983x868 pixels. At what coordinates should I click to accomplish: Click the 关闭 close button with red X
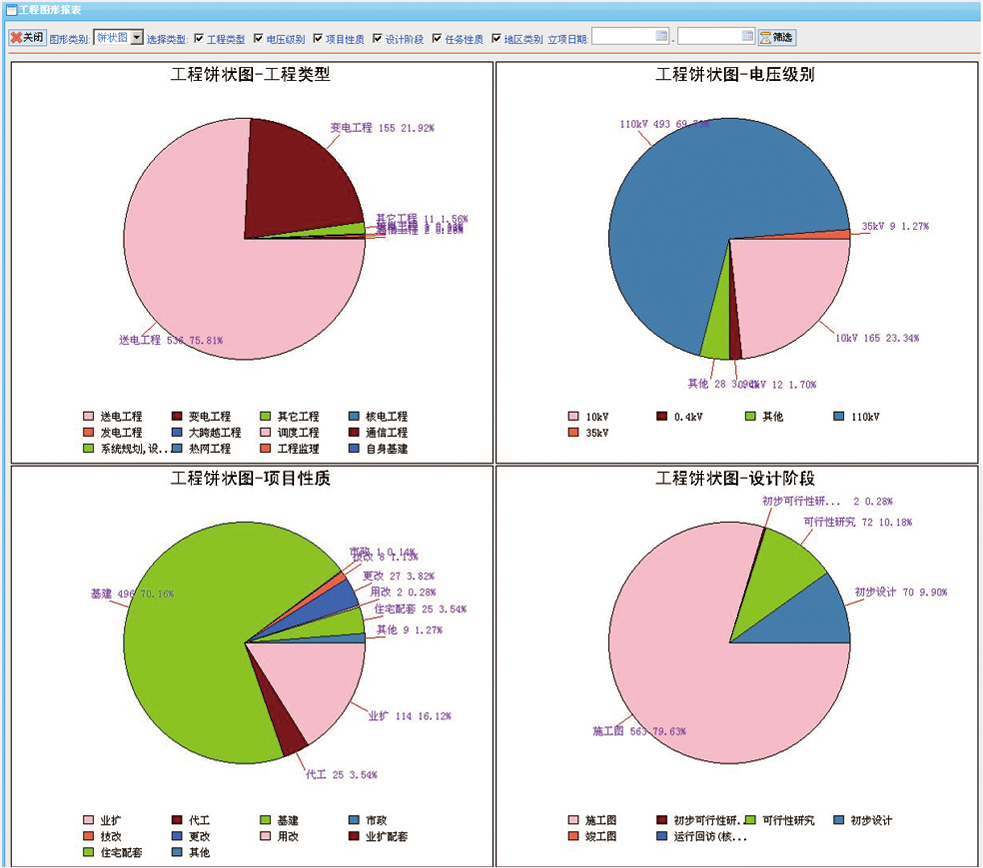click(x=27, y=38)
